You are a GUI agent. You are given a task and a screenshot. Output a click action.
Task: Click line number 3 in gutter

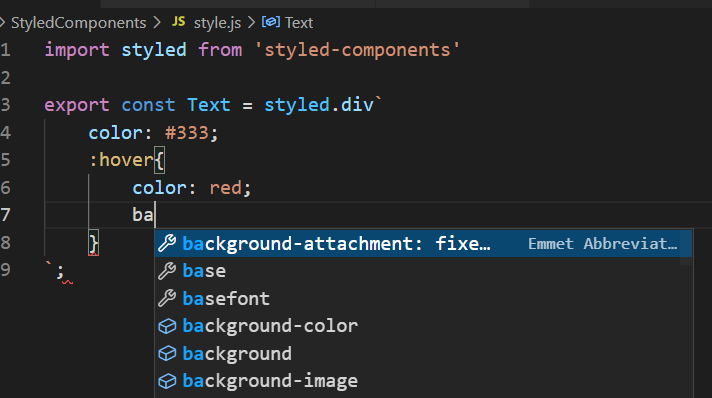click(5, 105)
